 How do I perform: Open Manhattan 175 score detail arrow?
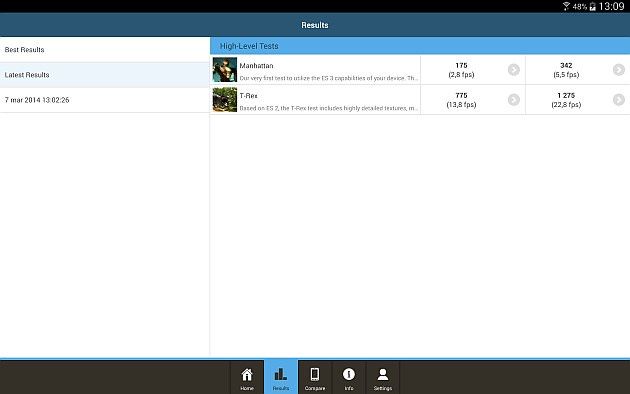(x=513, y=70)
